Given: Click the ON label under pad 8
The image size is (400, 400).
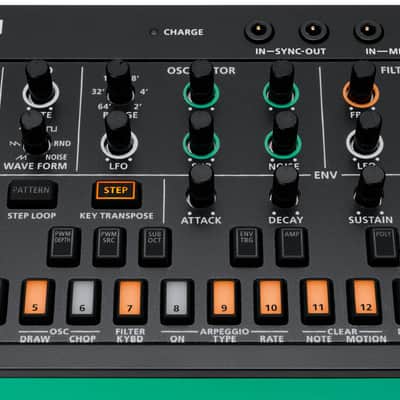Looking at the screenshot, I should pyautogui.click(x=177, y=339).
